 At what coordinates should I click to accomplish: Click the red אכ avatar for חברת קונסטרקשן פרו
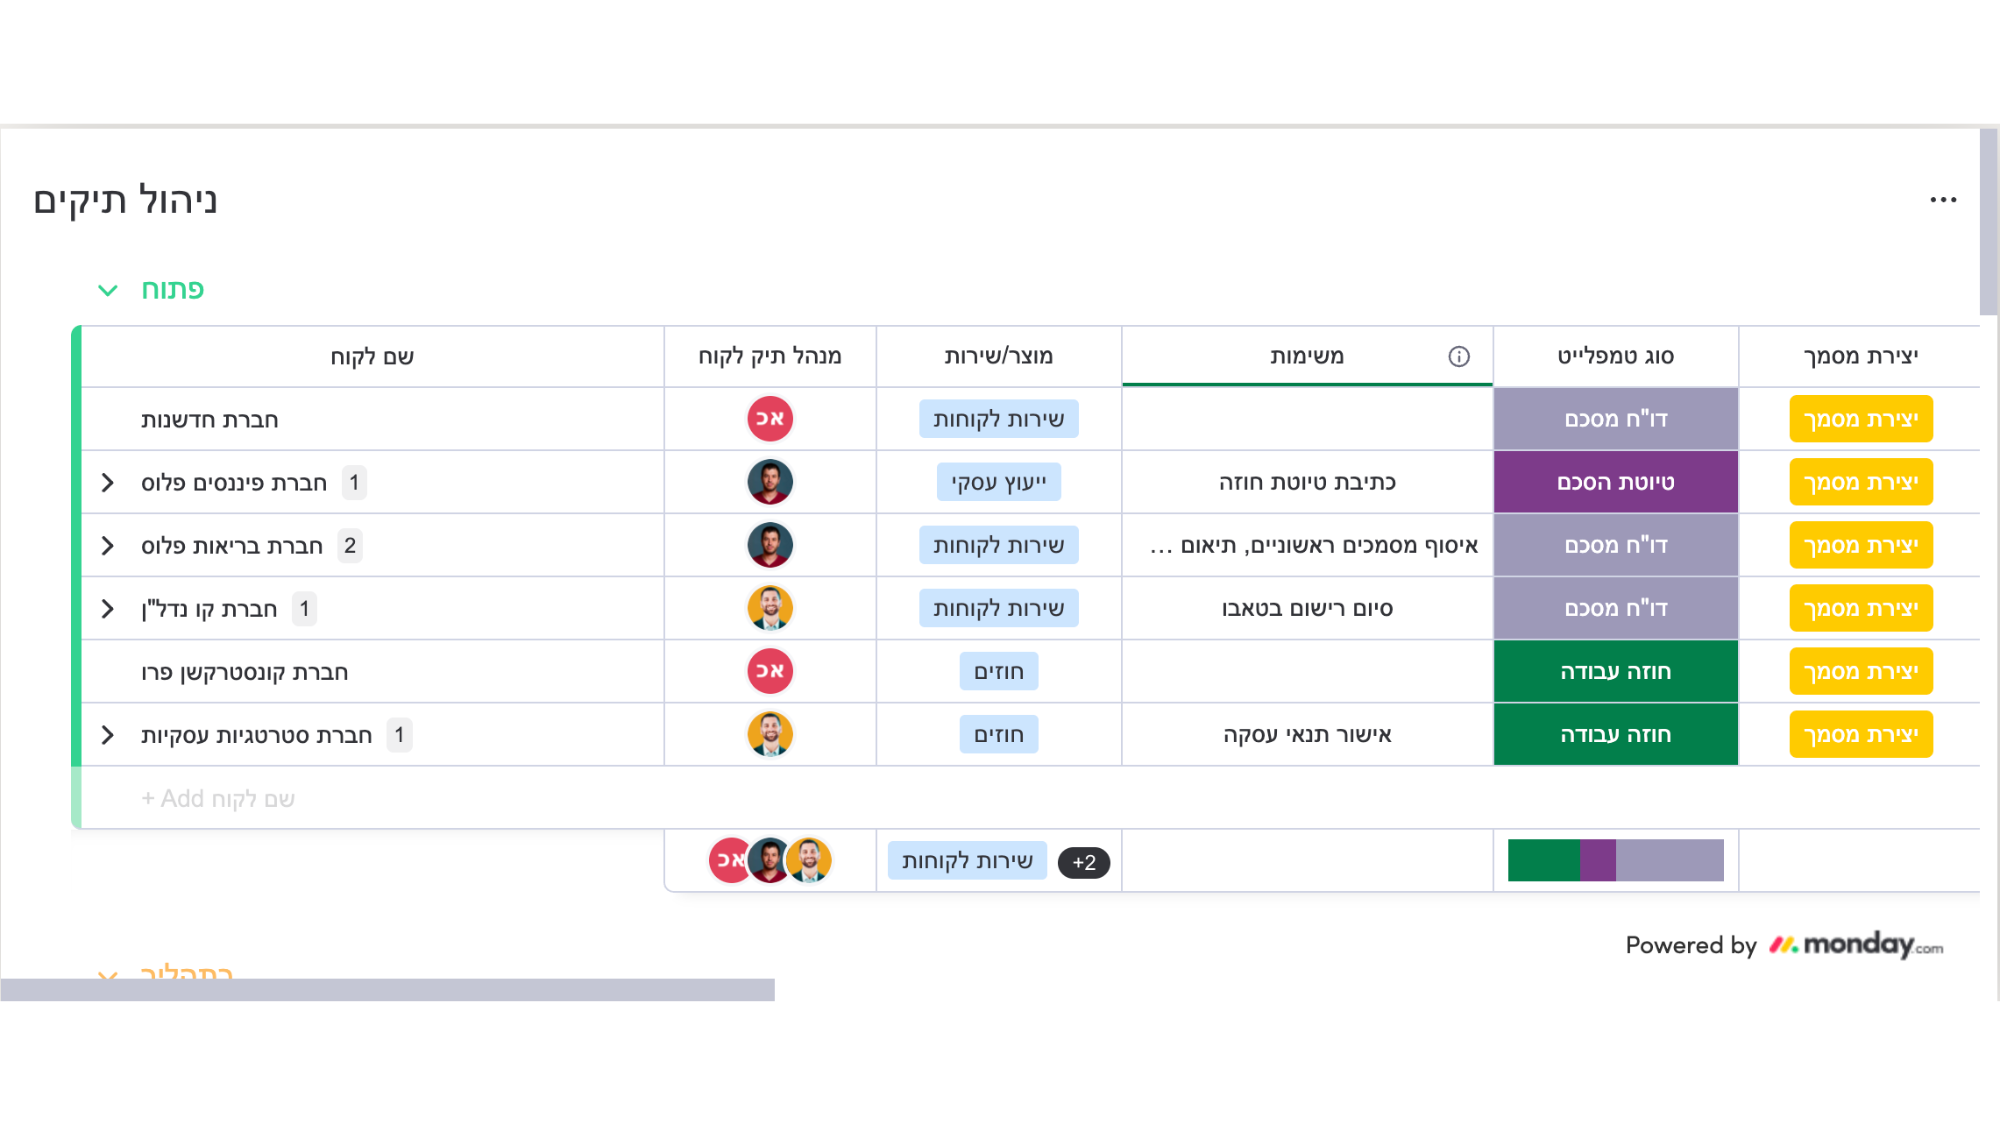point(770,671)
